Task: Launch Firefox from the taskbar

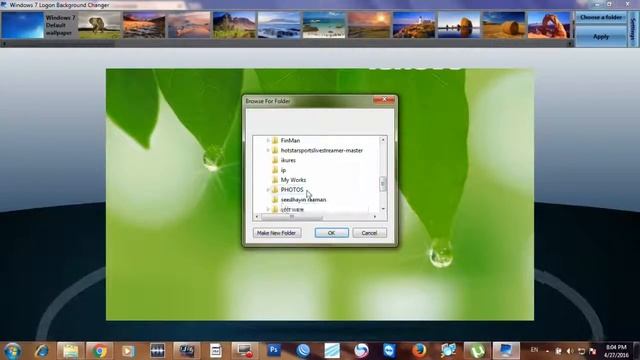Action: tap(419, 351)
